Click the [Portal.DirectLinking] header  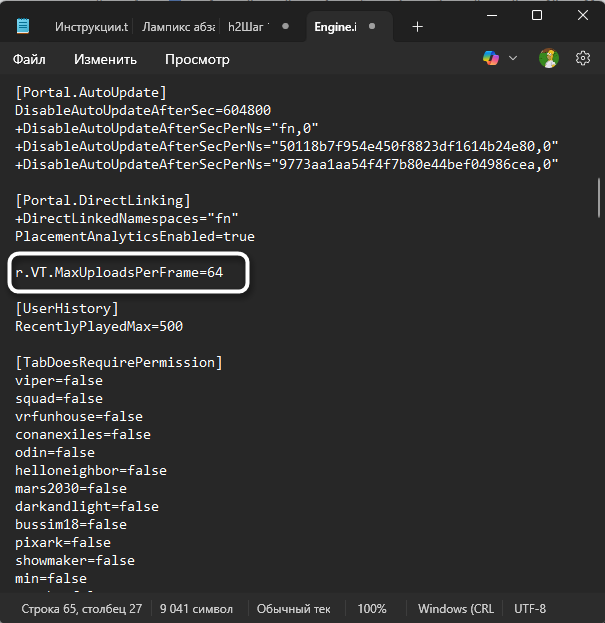[103, 200]
